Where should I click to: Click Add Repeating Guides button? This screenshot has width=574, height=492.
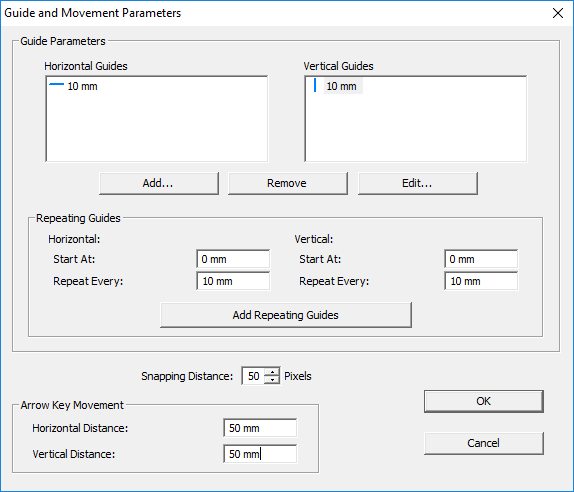(x=286, y=315)
